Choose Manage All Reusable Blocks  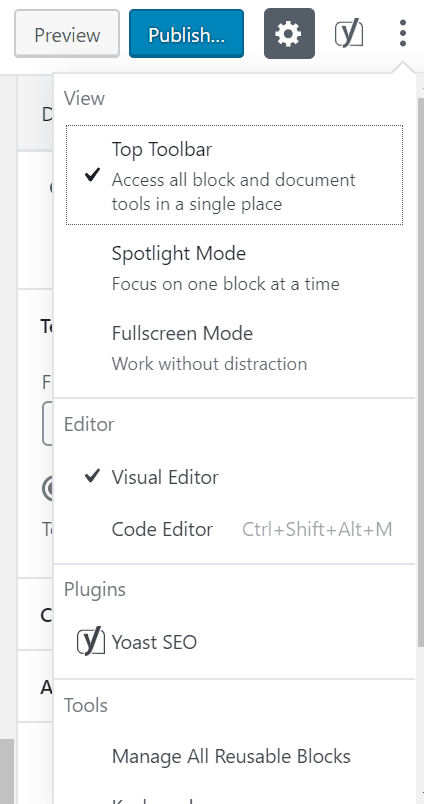234,756
